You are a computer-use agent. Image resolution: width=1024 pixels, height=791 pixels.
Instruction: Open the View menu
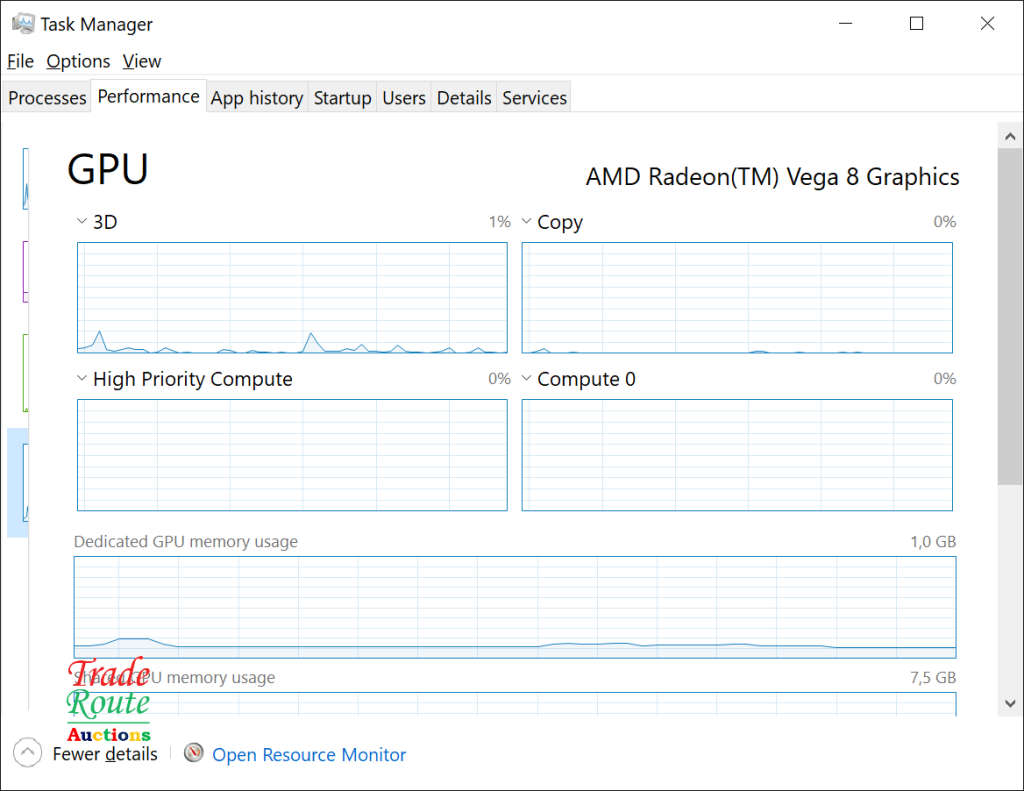142,61
